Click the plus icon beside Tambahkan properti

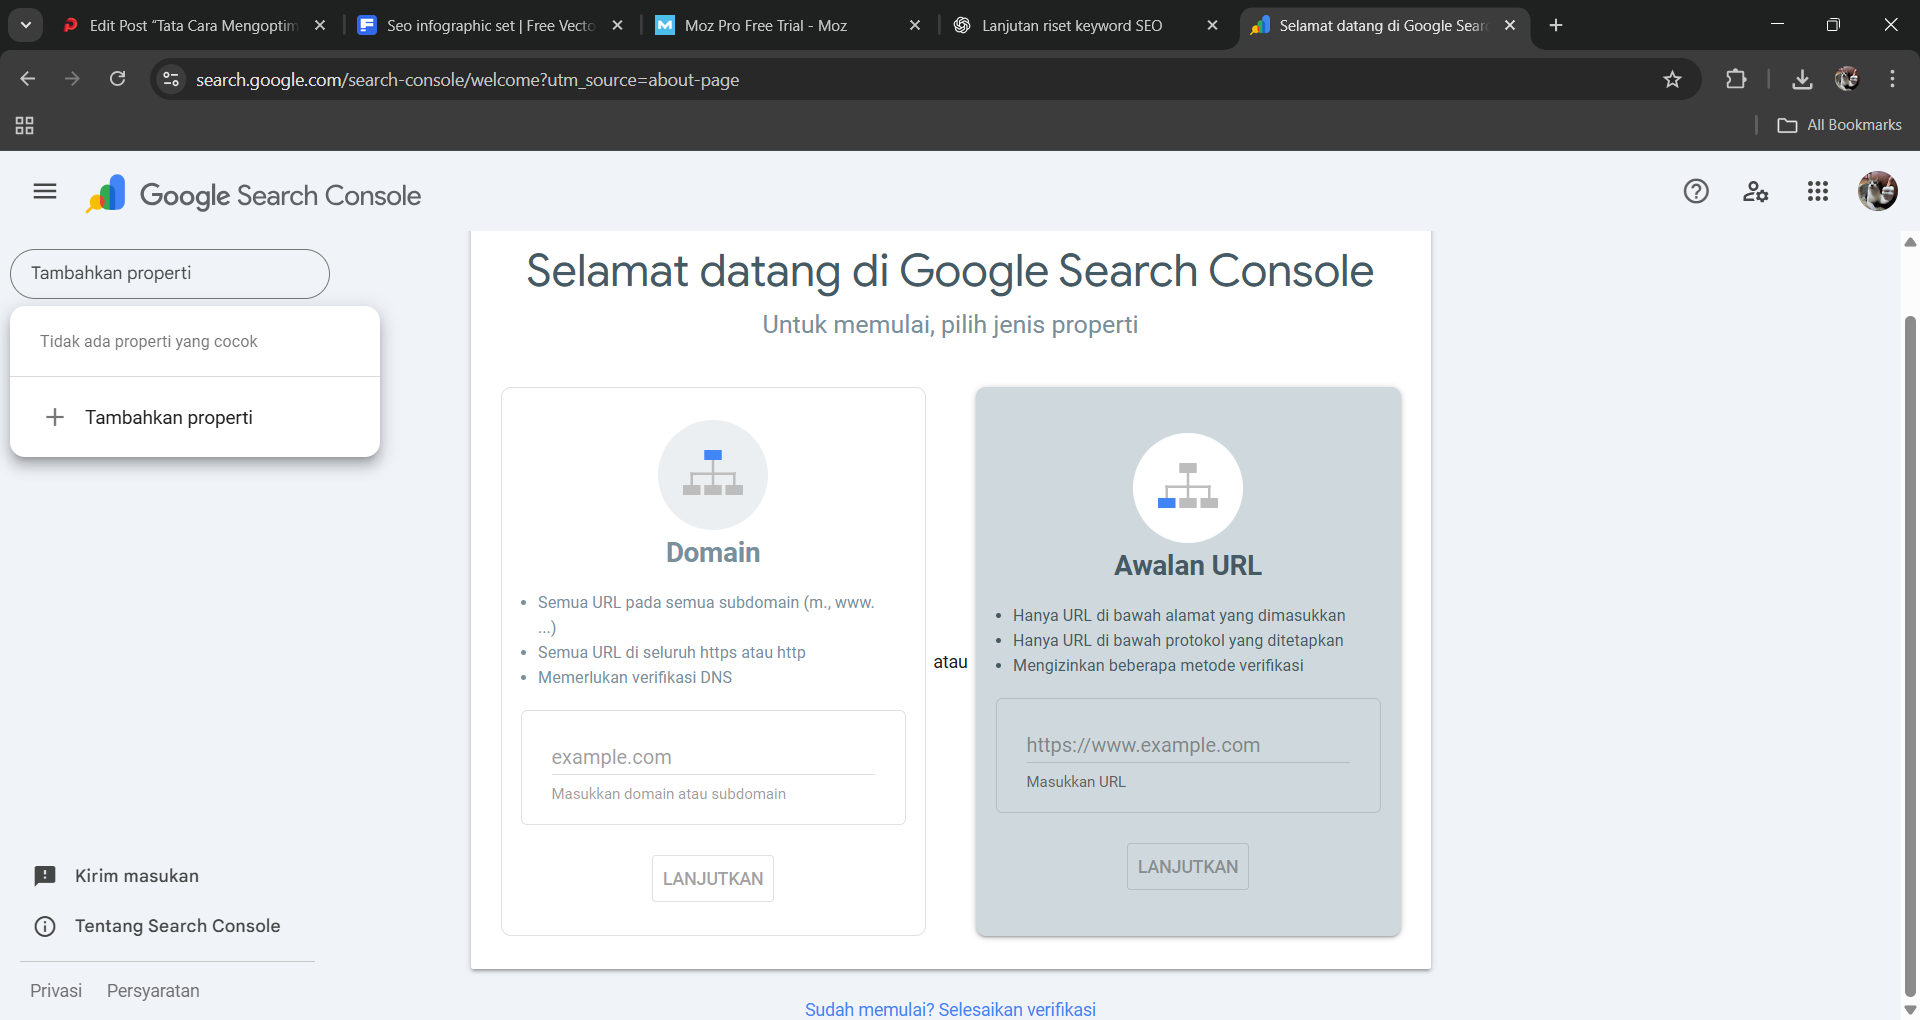click(55, 417)
